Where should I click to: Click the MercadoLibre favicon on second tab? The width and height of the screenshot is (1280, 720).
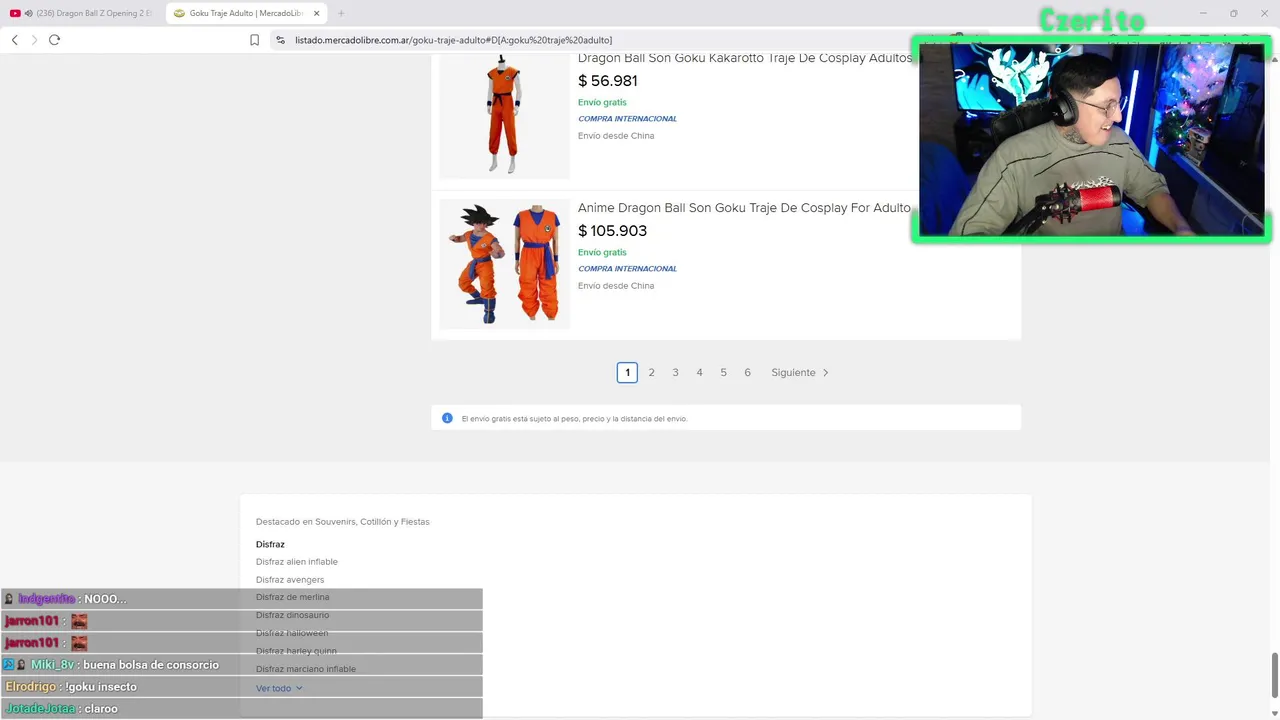click(179, 13)
